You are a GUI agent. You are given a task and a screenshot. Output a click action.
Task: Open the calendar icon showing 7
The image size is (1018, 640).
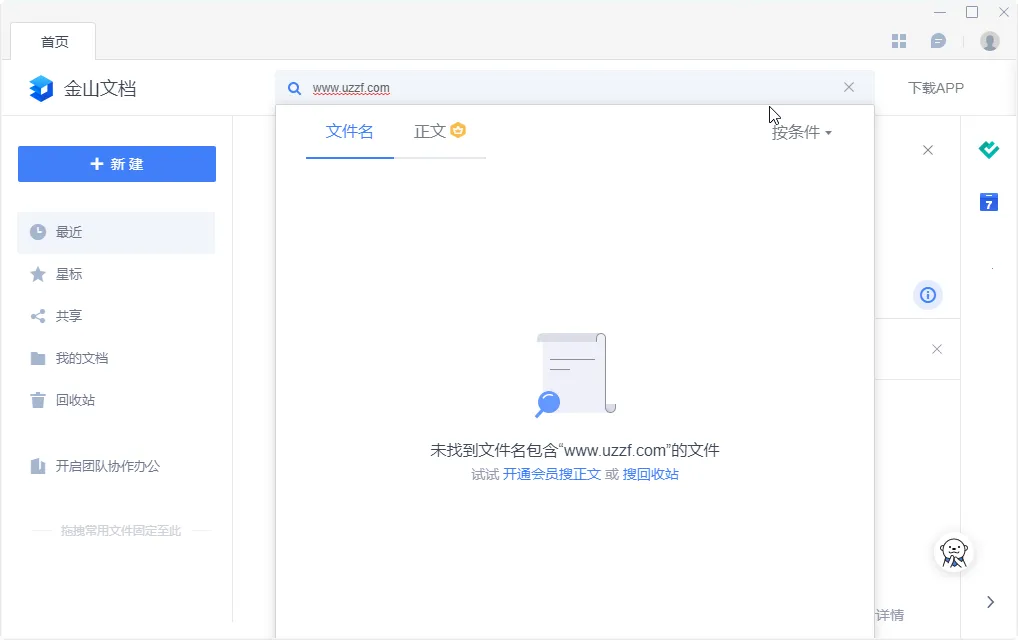pos(988,201)
